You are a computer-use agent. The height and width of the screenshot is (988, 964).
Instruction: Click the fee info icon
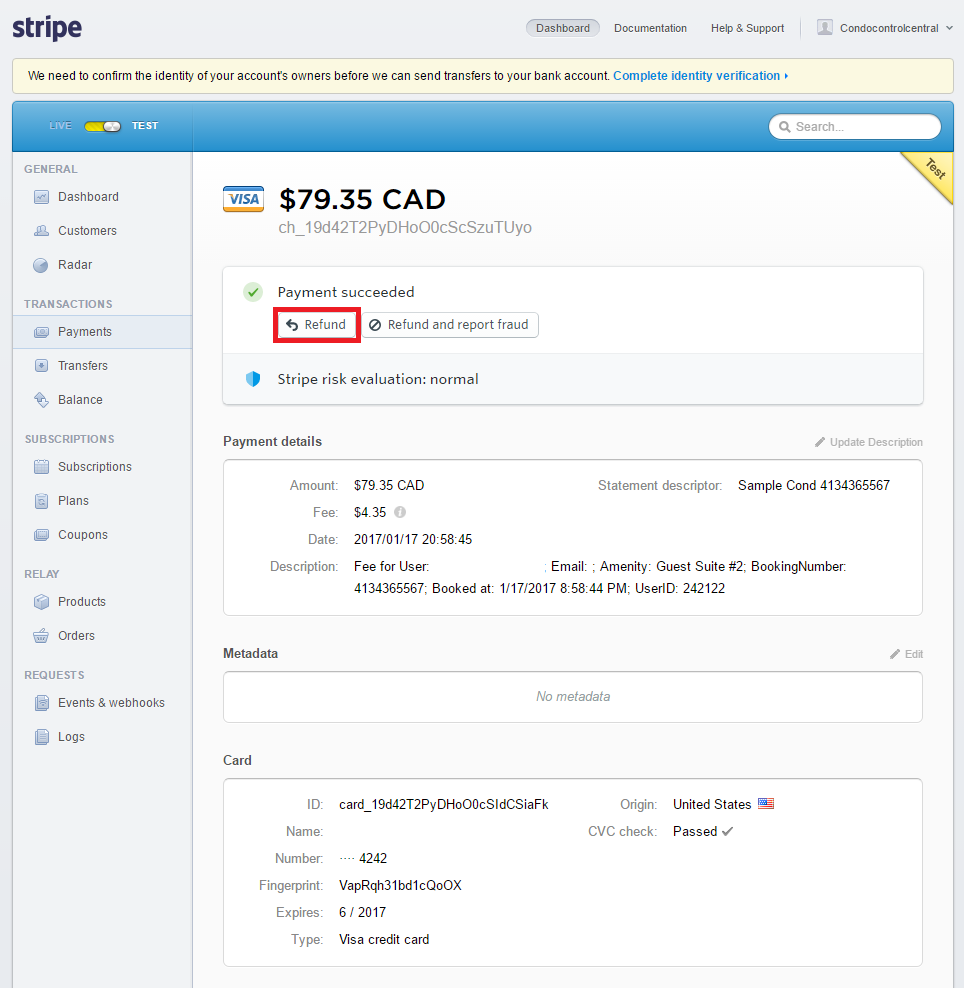coord(400,512)
